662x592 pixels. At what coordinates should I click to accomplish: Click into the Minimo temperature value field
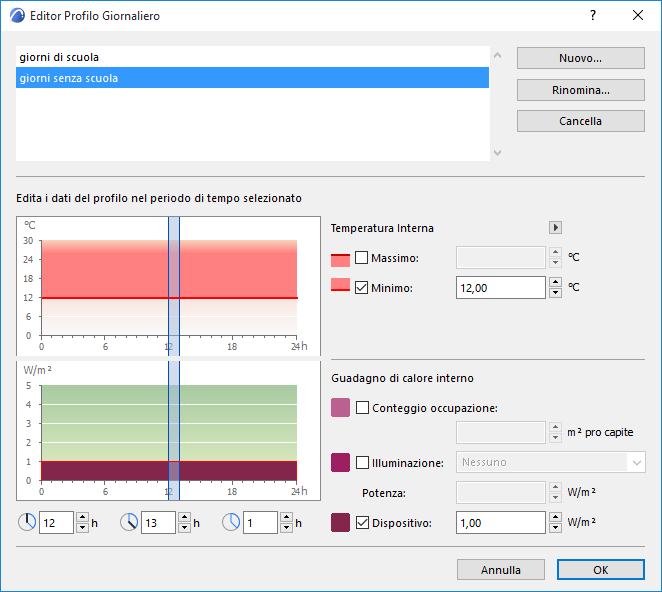click(x=500, y=288)
